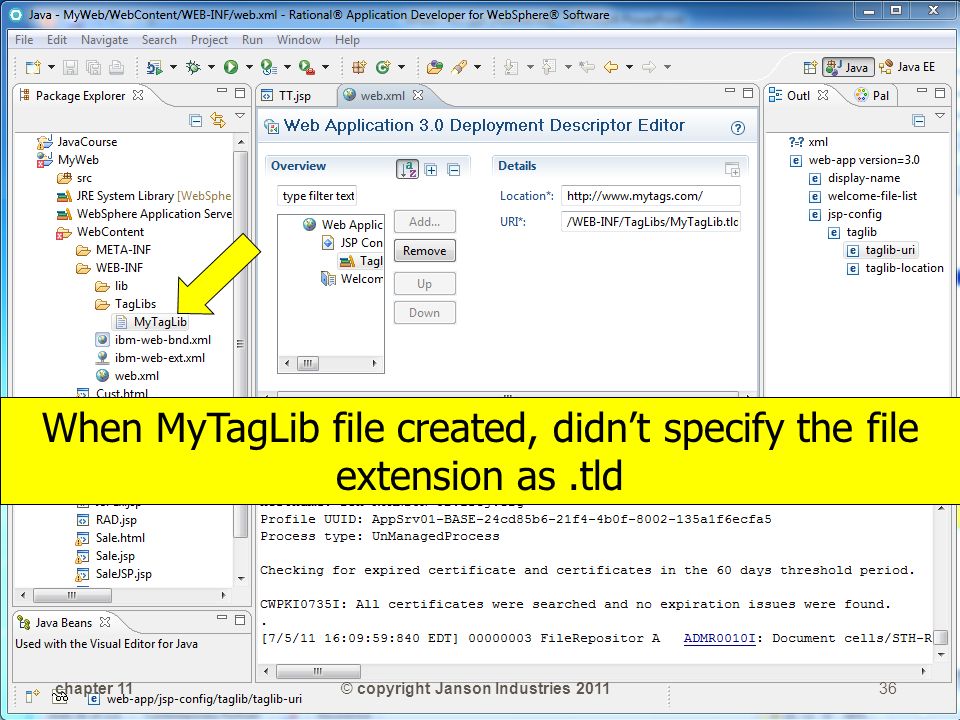Select MyTagLib file in Package Explorer

point(152,322)
